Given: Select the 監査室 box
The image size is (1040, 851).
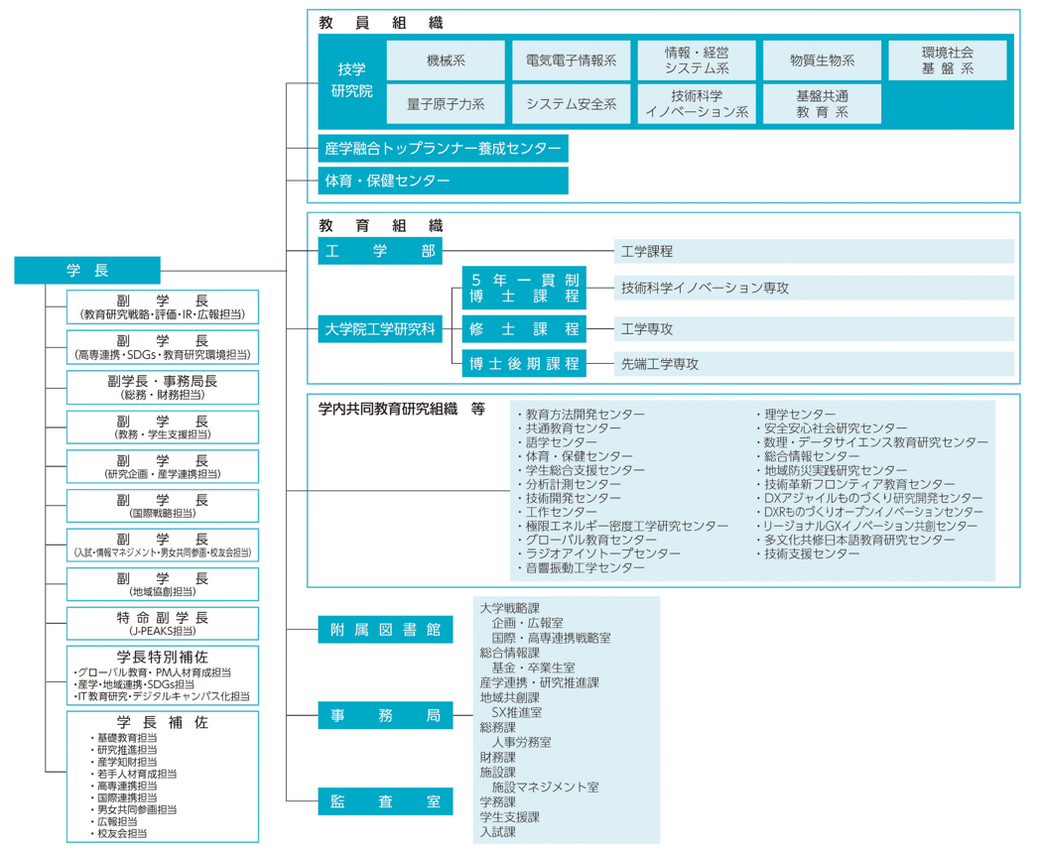Looking at the screenshot, I should click(x=385, y=800).
